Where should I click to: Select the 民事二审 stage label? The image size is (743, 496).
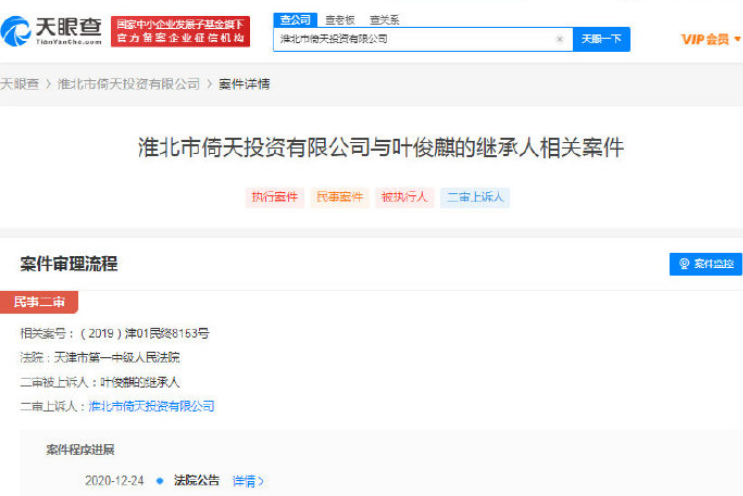tap(39, 301)
